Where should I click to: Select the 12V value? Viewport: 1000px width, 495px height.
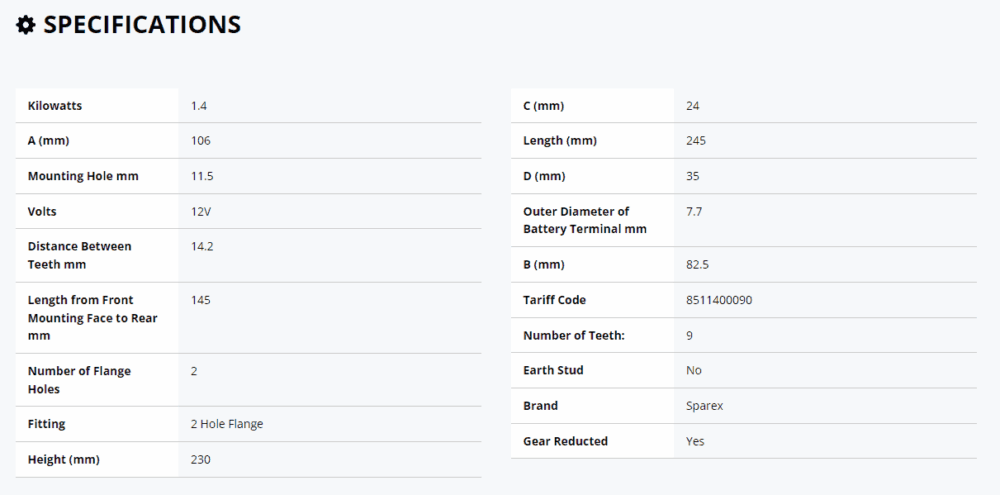tap(201, 211)
